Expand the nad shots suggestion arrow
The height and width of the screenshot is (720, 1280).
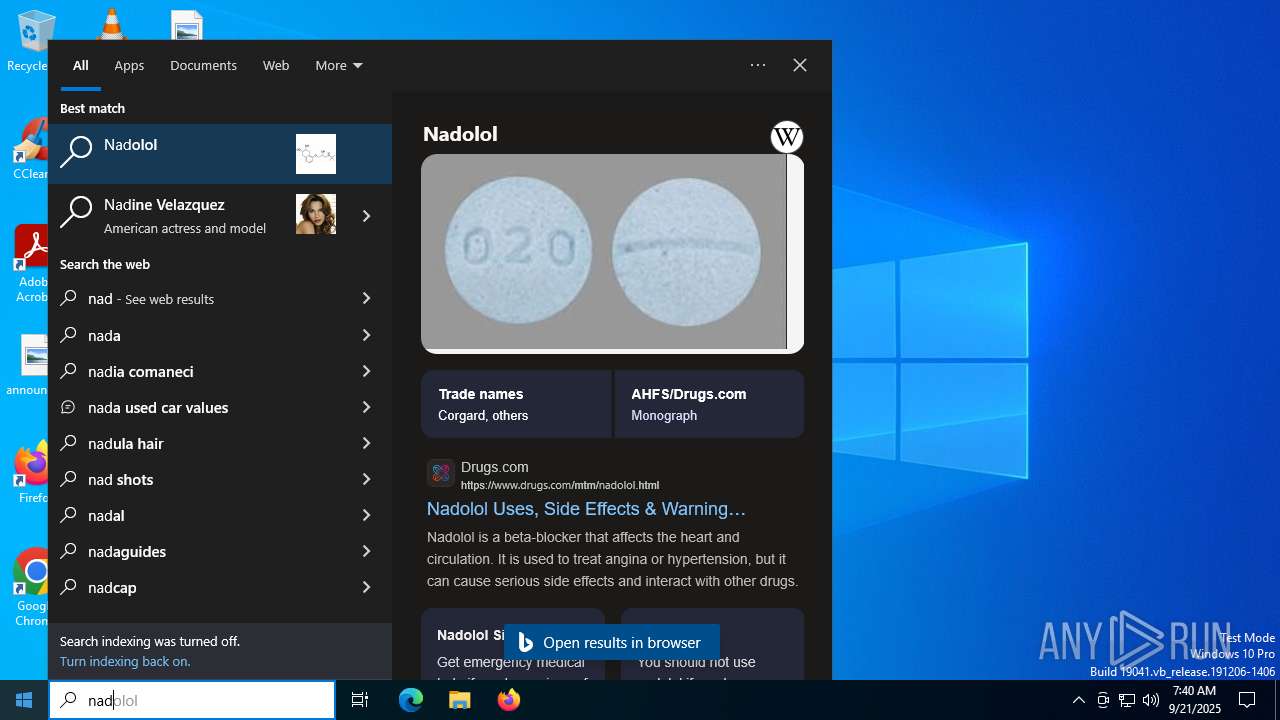point(366,479)
